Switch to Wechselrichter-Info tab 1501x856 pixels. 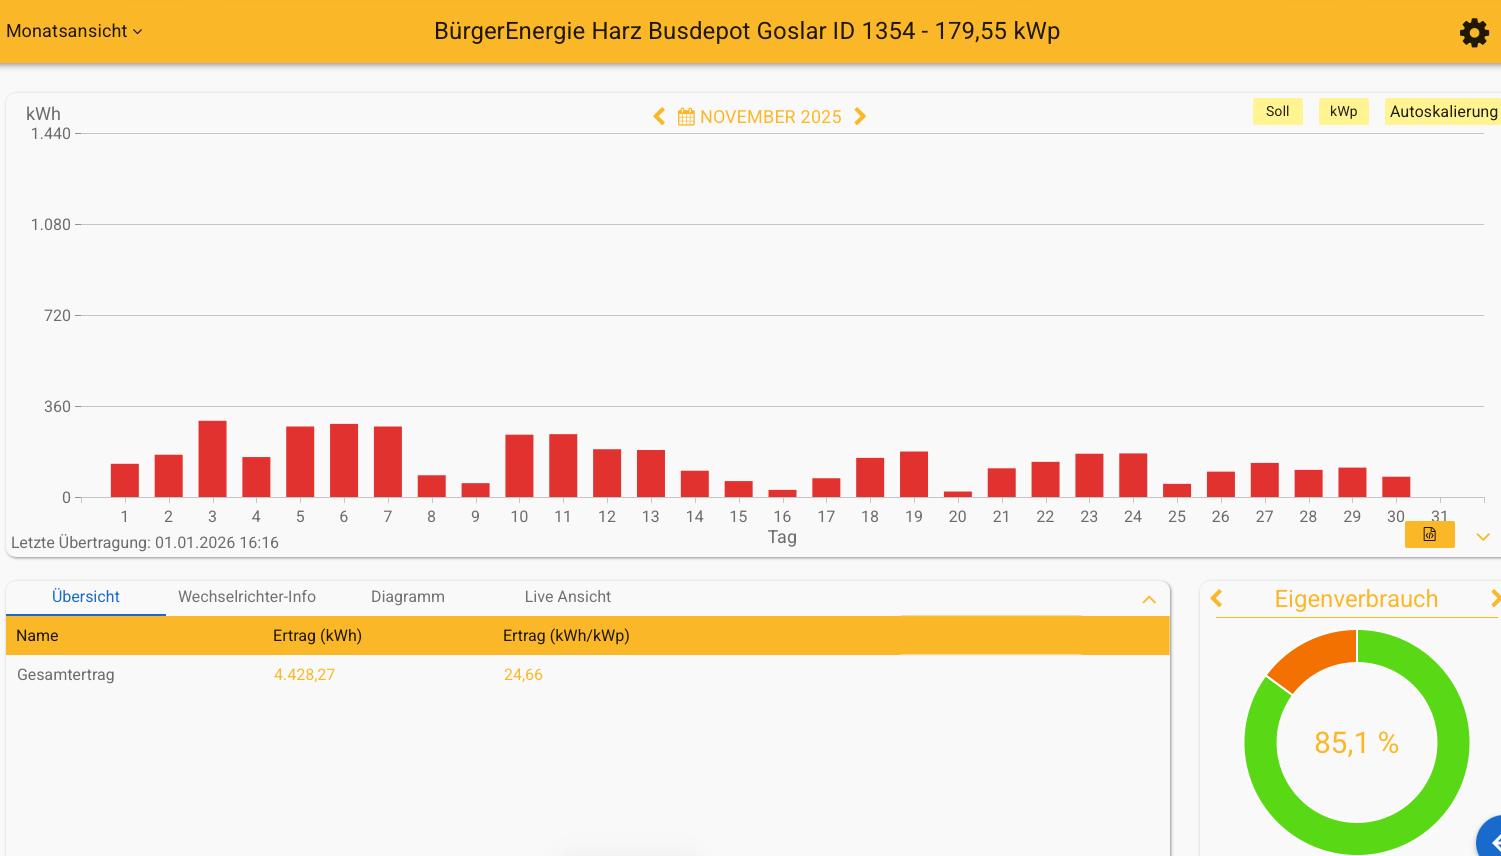[247, 597]
